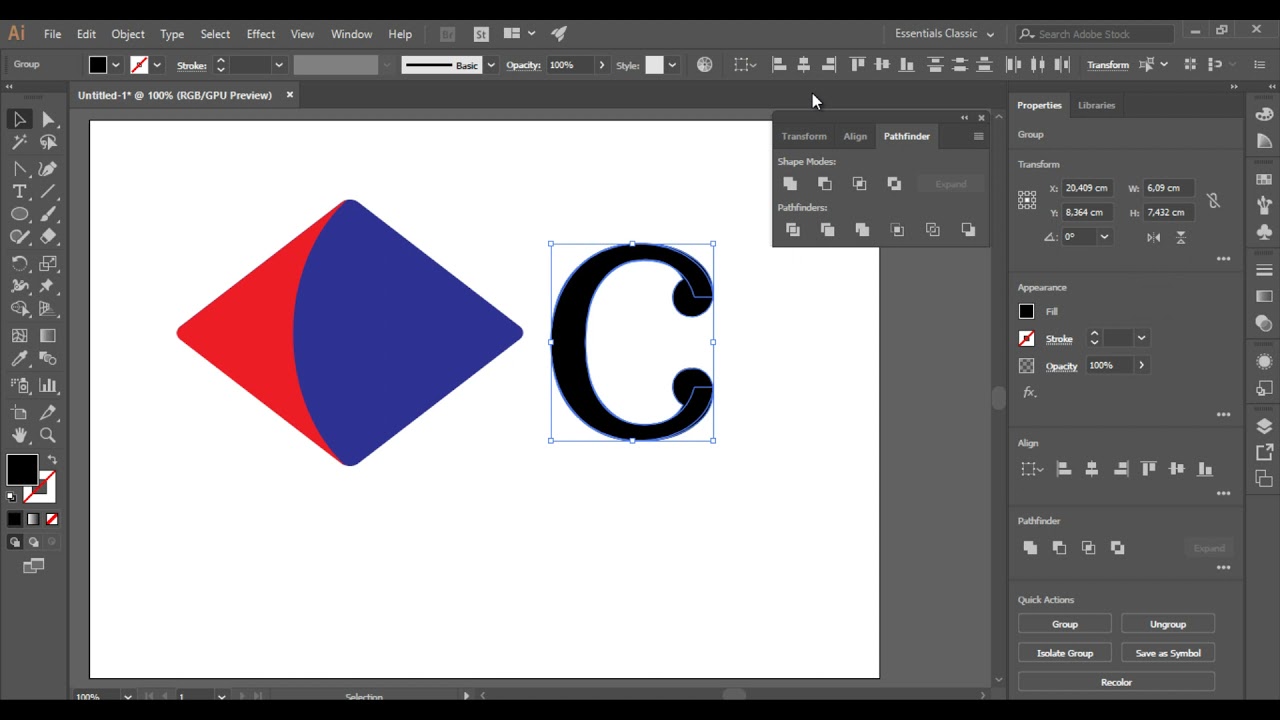
Task: Click the Isolate Group button
Action: click(1065, 653)
